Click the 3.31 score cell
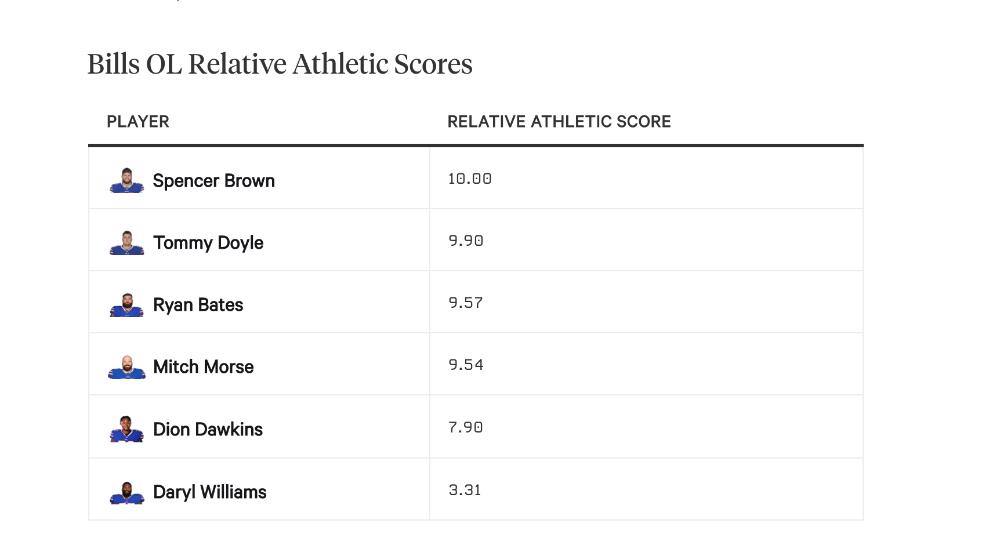Screen dimensions: 1000x538 coord(646,490)
